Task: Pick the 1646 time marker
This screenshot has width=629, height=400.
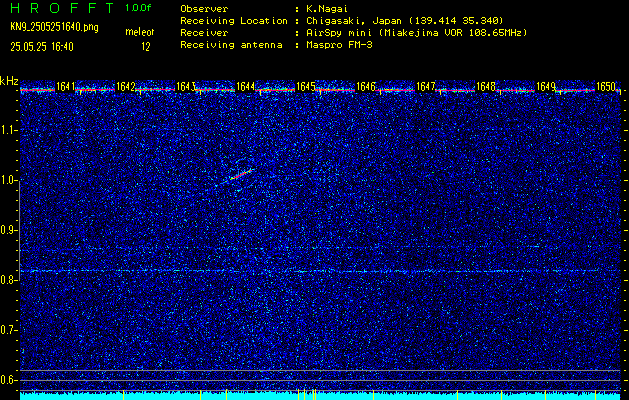Action: tap(366, 86)
